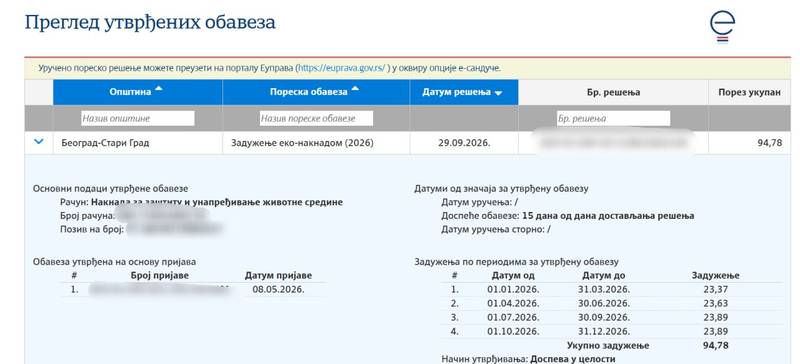Click the Задужење column heading
800x364 pixels.
(715, 276)
